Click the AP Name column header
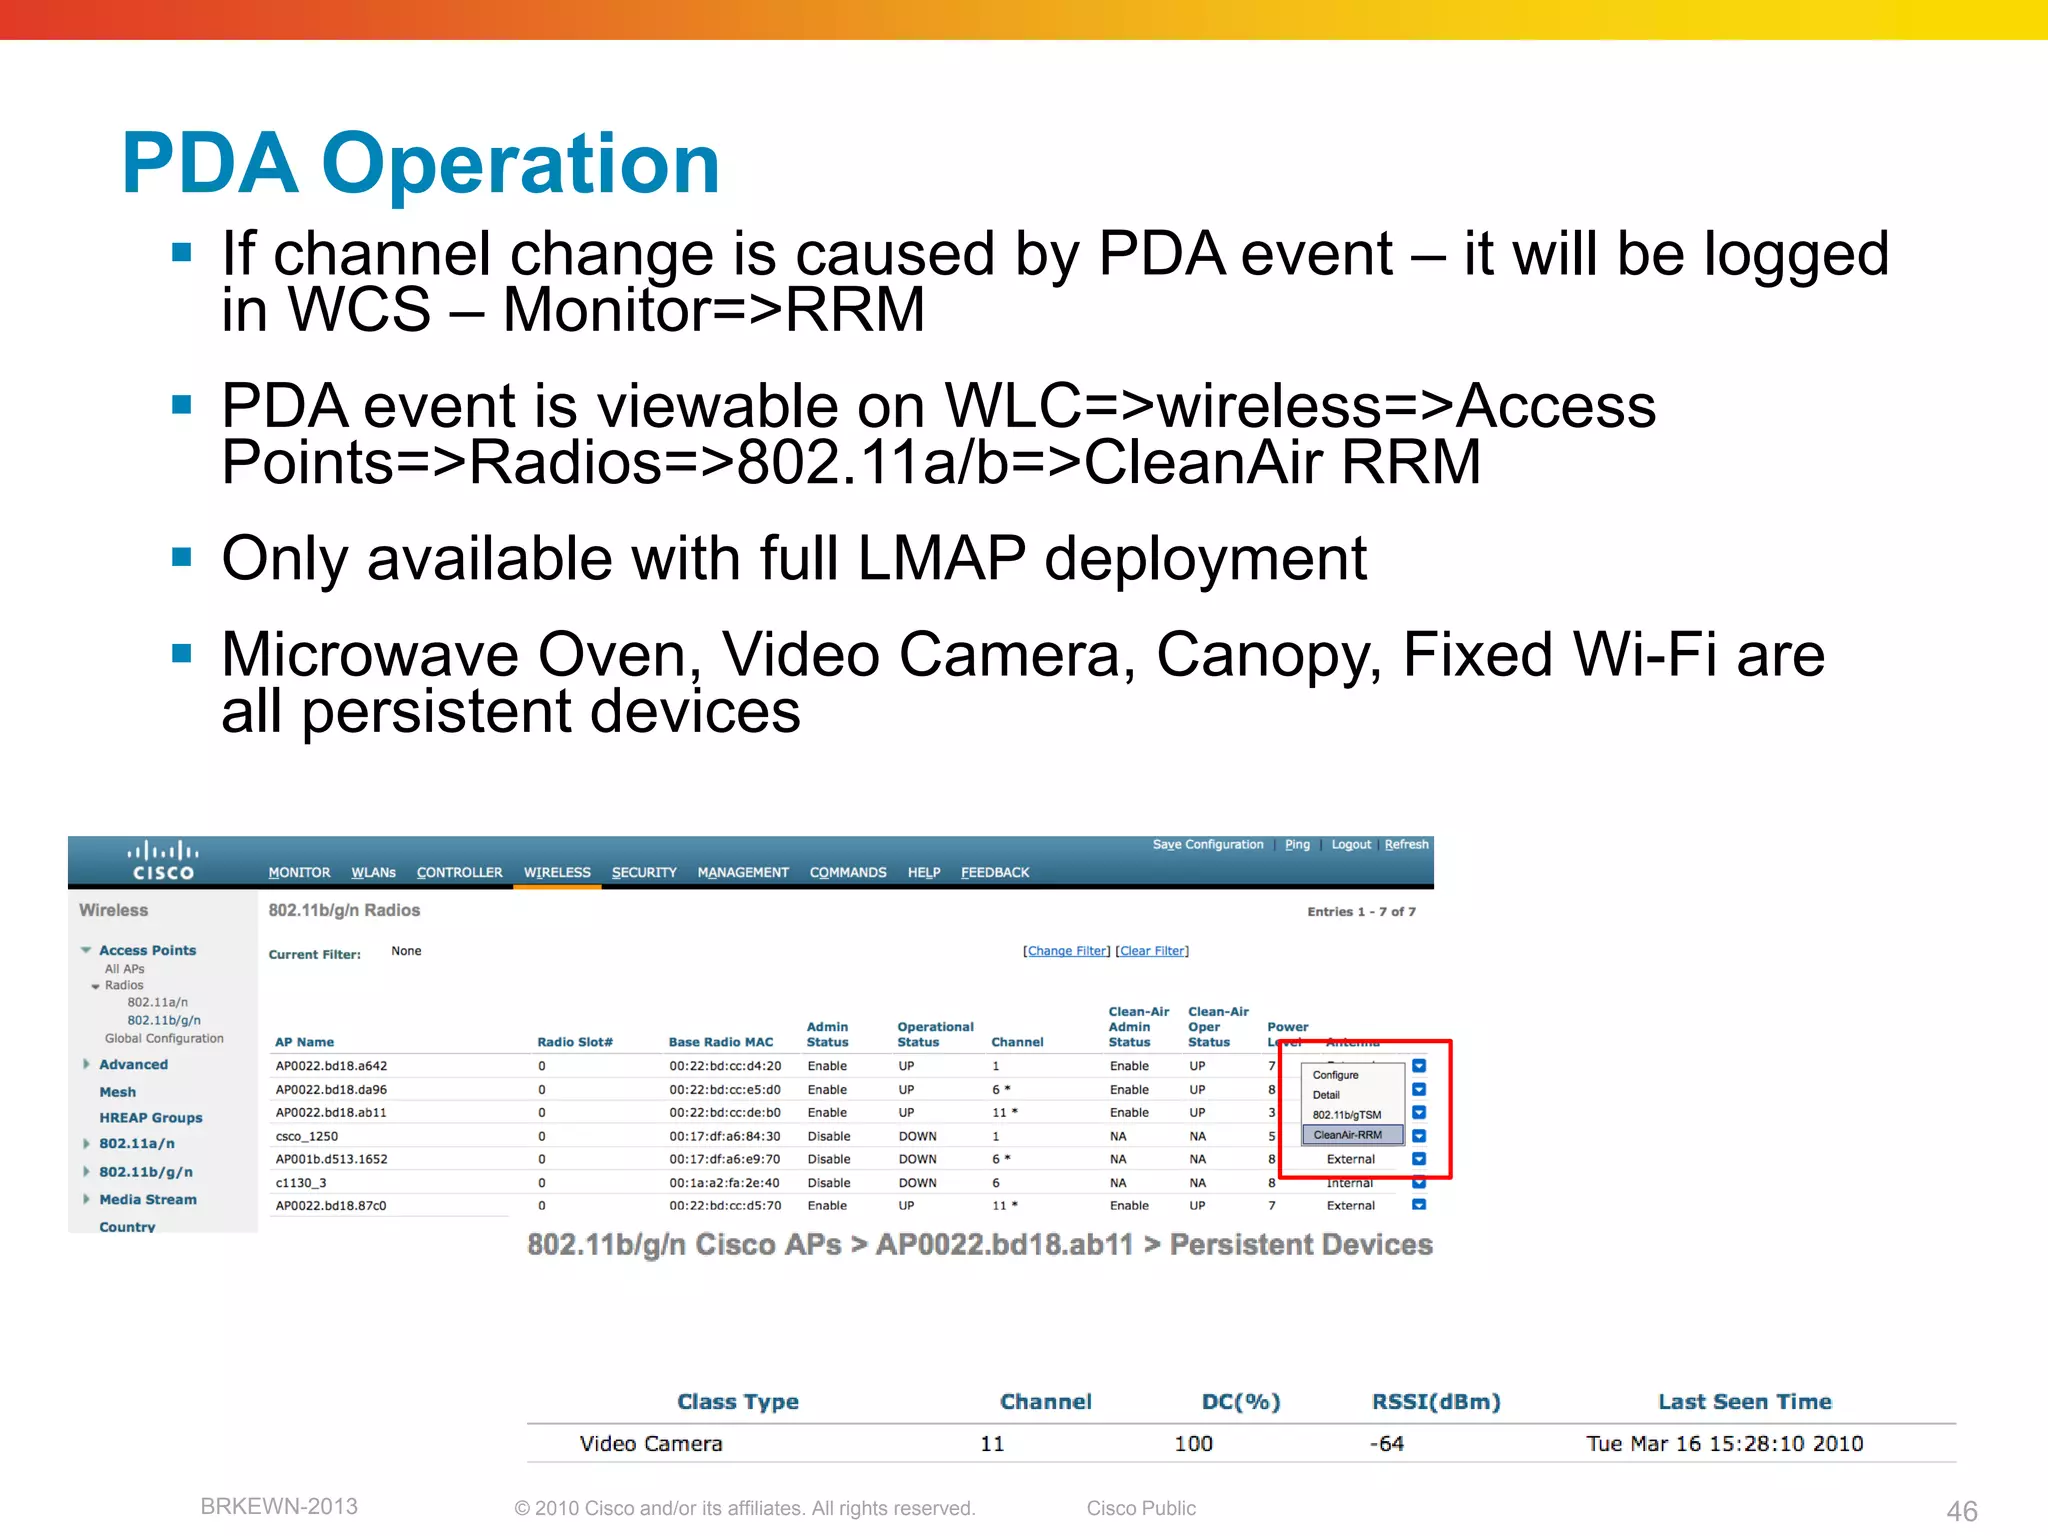 tap(305, 1042)
